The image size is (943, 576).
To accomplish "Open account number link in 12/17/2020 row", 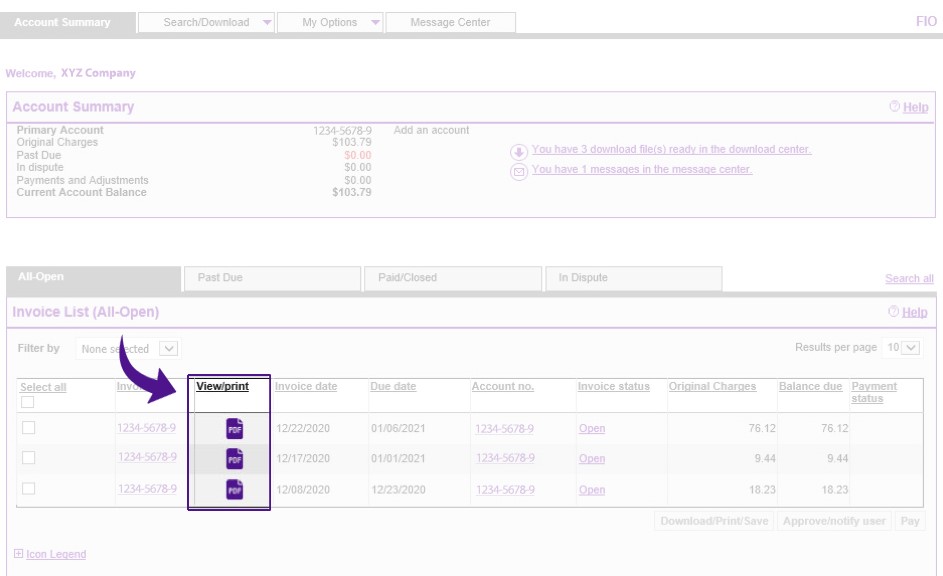I will click(x=505, y=458).
